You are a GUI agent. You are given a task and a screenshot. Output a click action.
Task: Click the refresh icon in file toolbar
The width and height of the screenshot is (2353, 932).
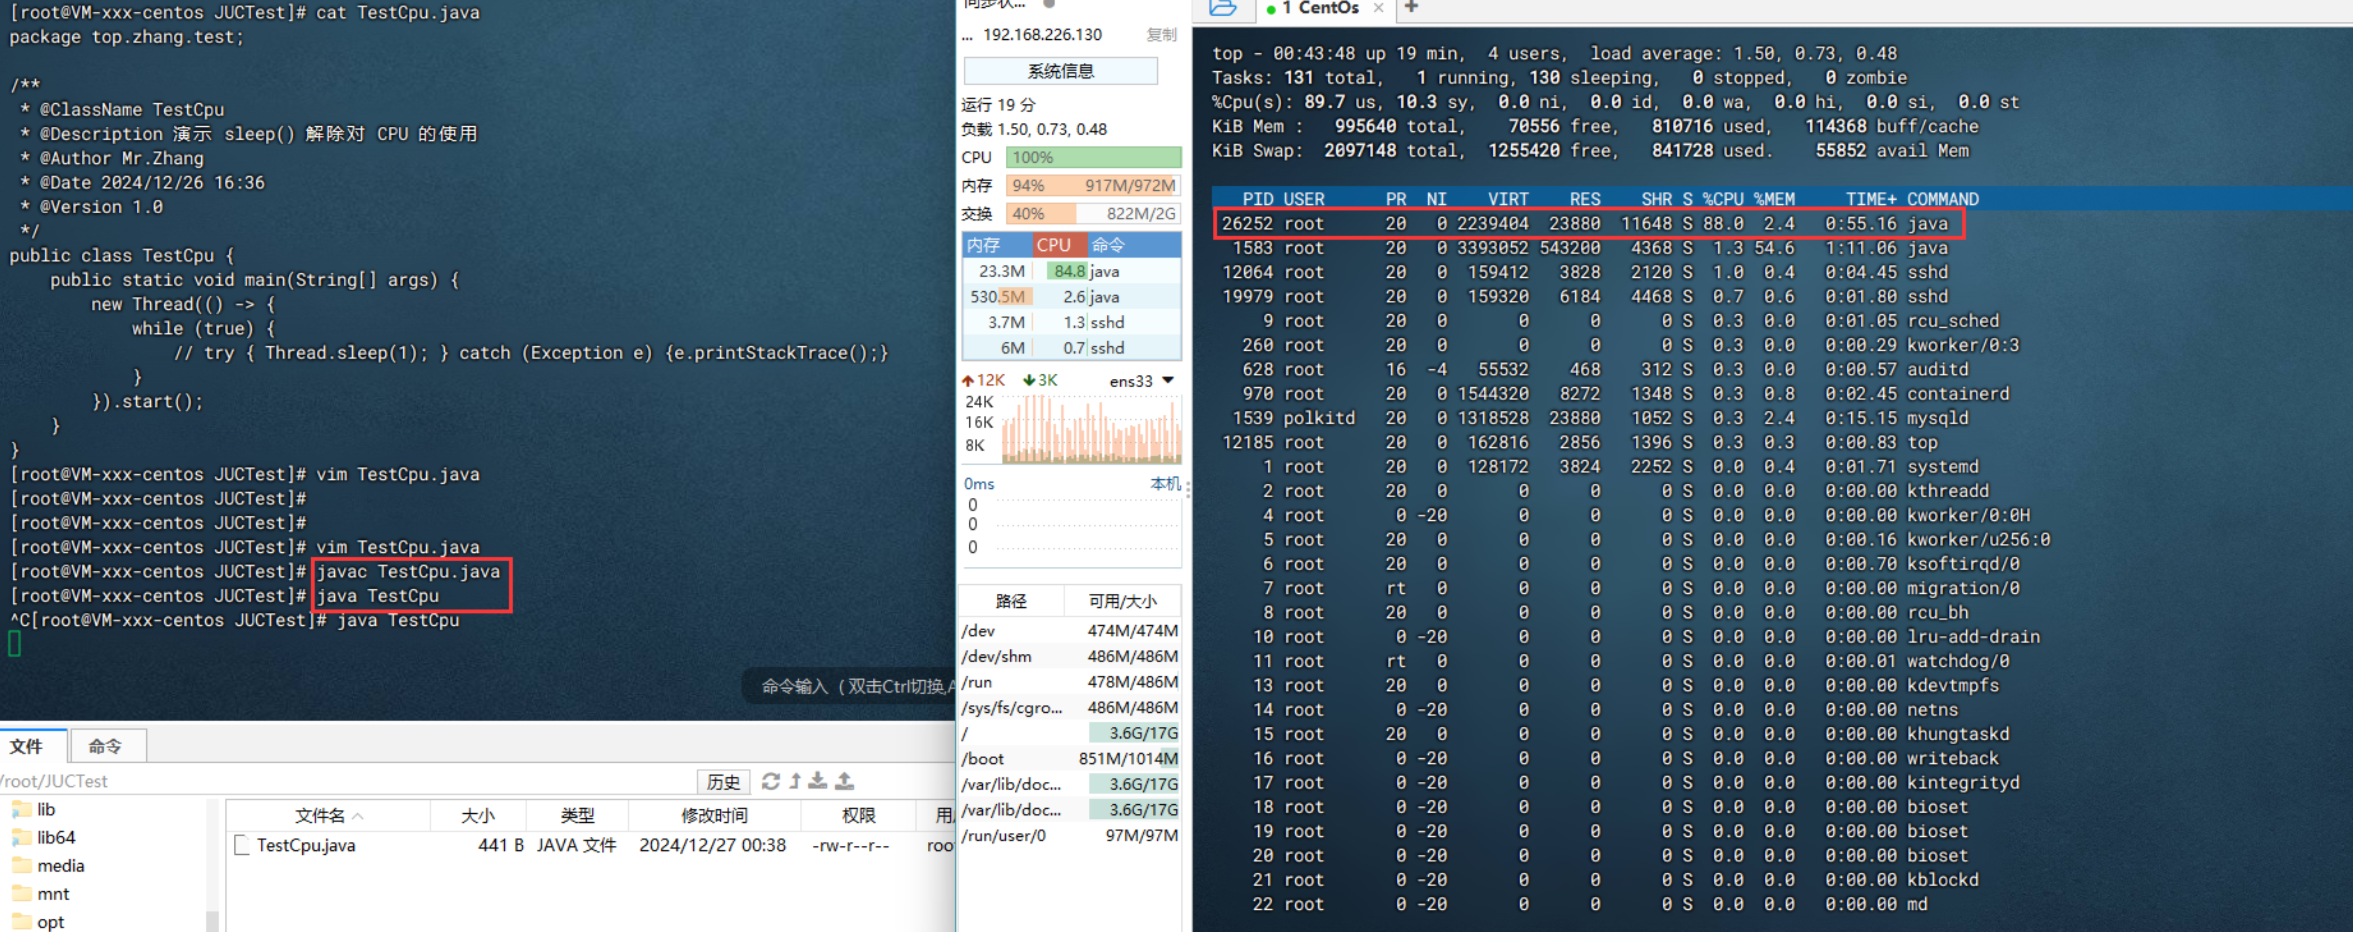point(770,781)
